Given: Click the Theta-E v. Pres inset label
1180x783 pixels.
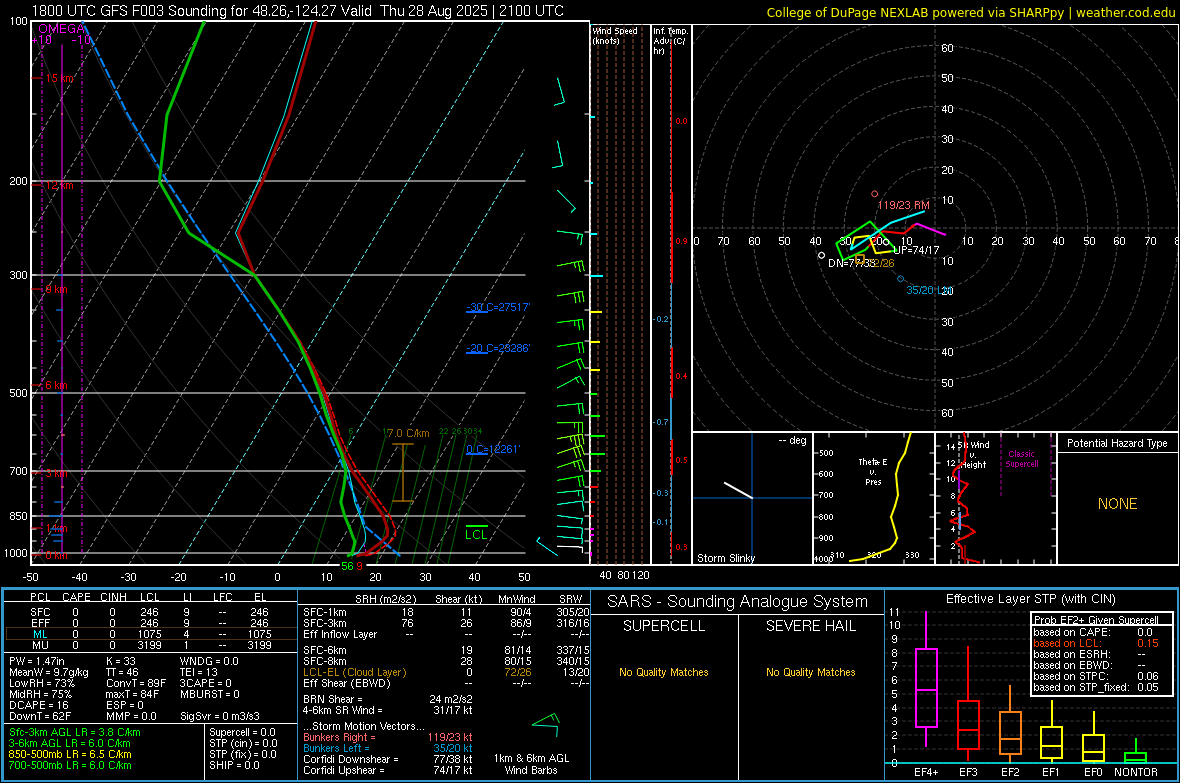Looking at the screenshot, I should click(873, 471).
